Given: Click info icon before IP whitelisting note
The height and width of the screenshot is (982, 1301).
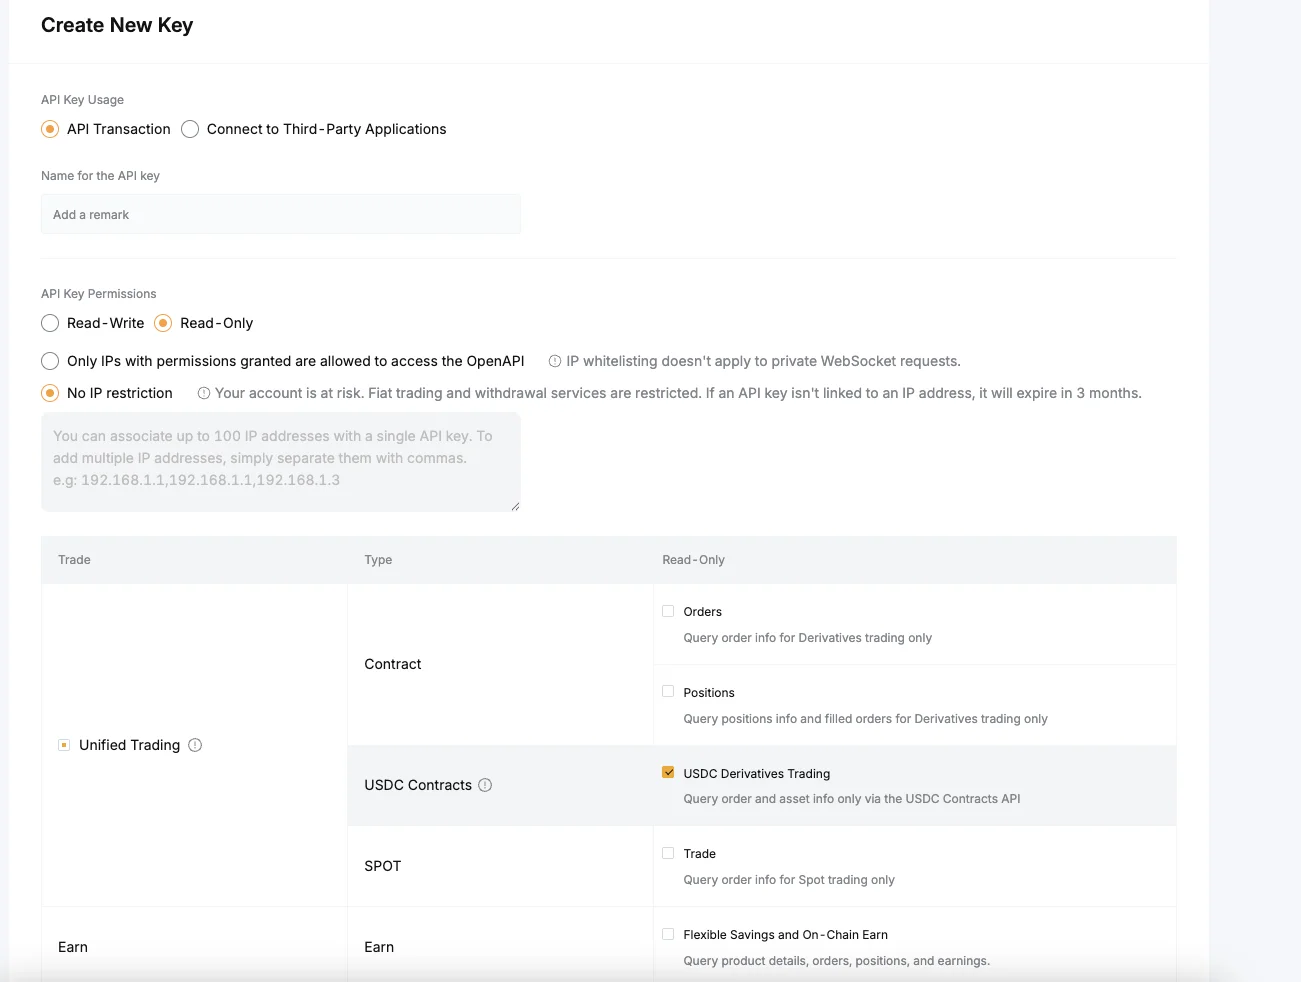Looking at the screenshot, I should pyautogui.click(x=555, y=361).
